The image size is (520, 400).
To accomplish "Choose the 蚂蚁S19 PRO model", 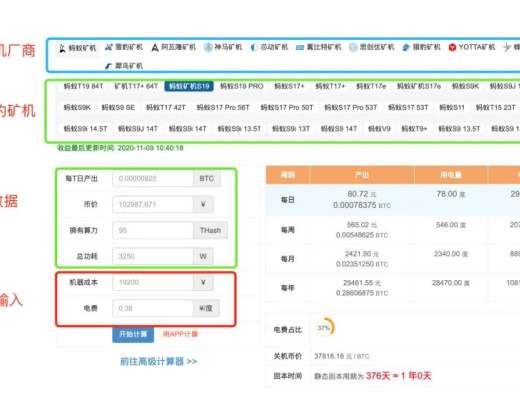I will [x=242, y=86].
